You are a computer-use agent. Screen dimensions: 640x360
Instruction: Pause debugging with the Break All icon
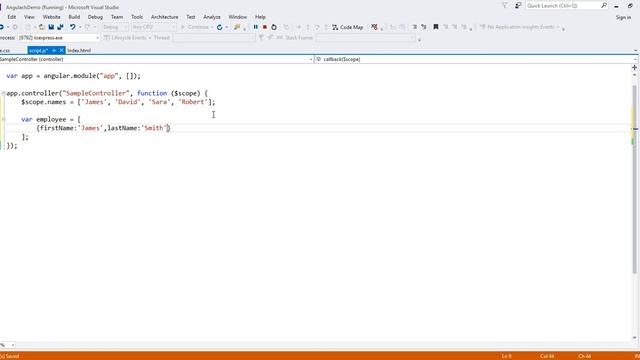coord(256,27)
